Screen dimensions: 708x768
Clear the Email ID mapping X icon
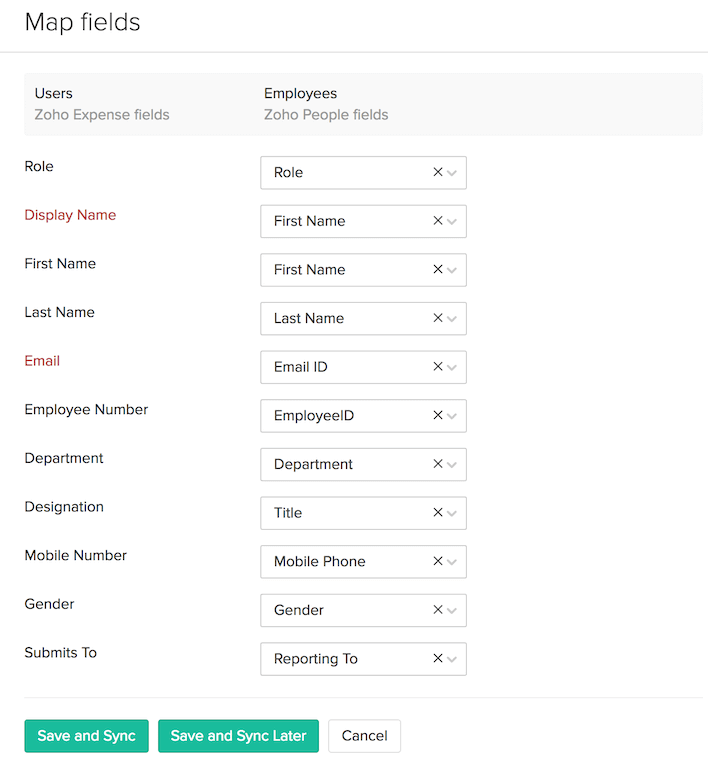[x=438, y=367]
